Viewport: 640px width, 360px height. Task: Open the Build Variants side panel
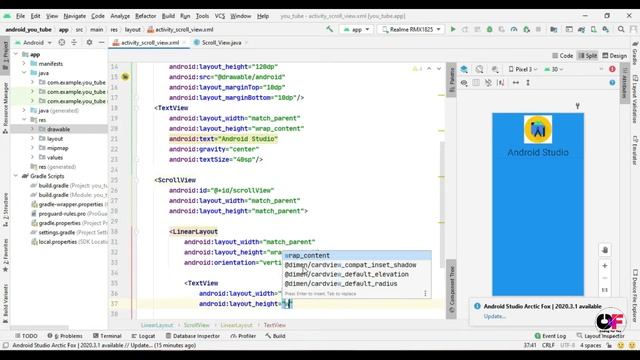coord(5,303)
